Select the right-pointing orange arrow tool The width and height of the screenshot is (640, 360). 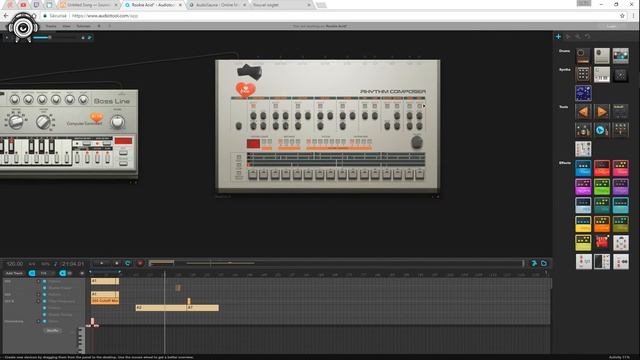coord(602,111)
